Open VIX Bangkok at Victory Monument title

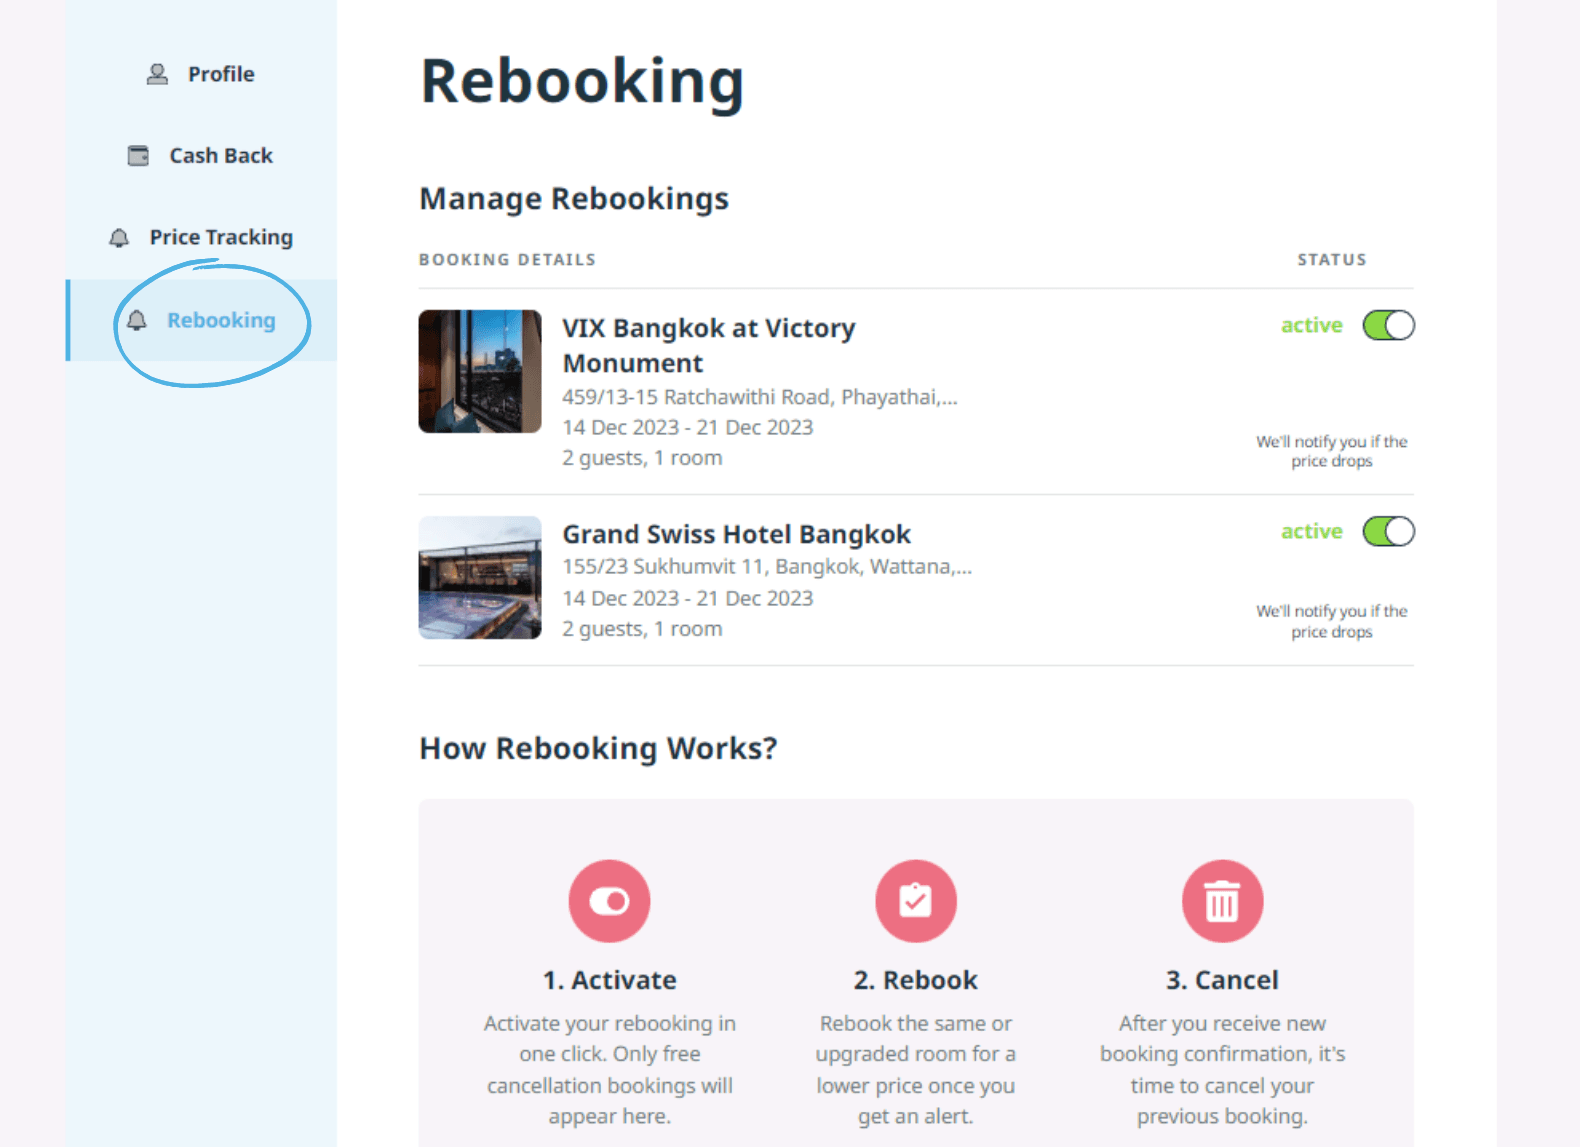click(x=708, y=346)
